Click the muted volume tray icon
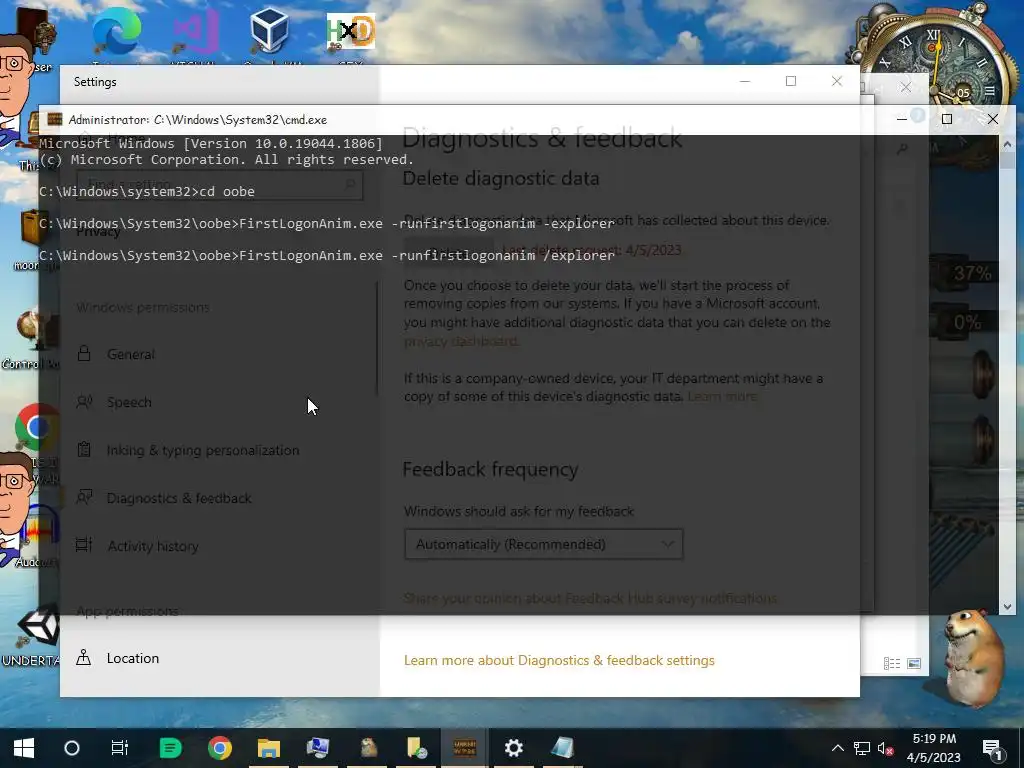 (886, 748)
